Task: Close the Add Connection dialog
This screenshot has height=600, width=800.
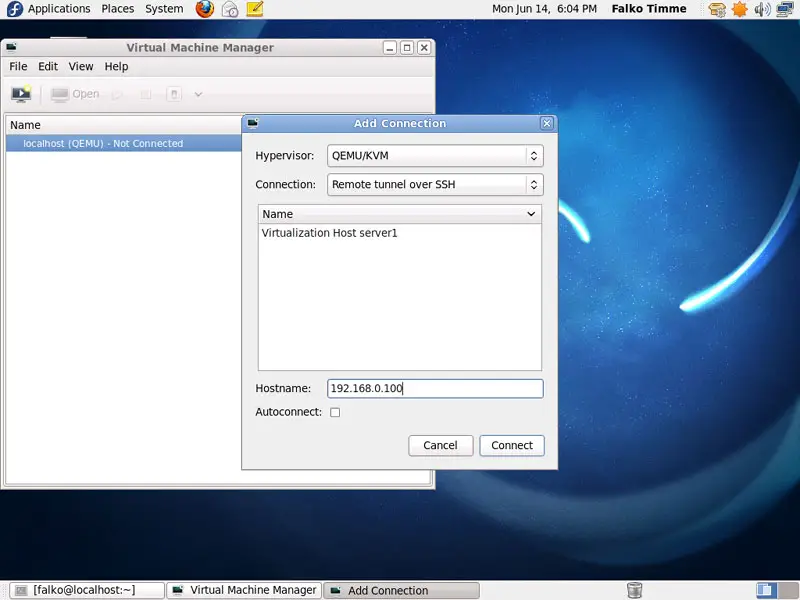Action: tap(546, 123)
